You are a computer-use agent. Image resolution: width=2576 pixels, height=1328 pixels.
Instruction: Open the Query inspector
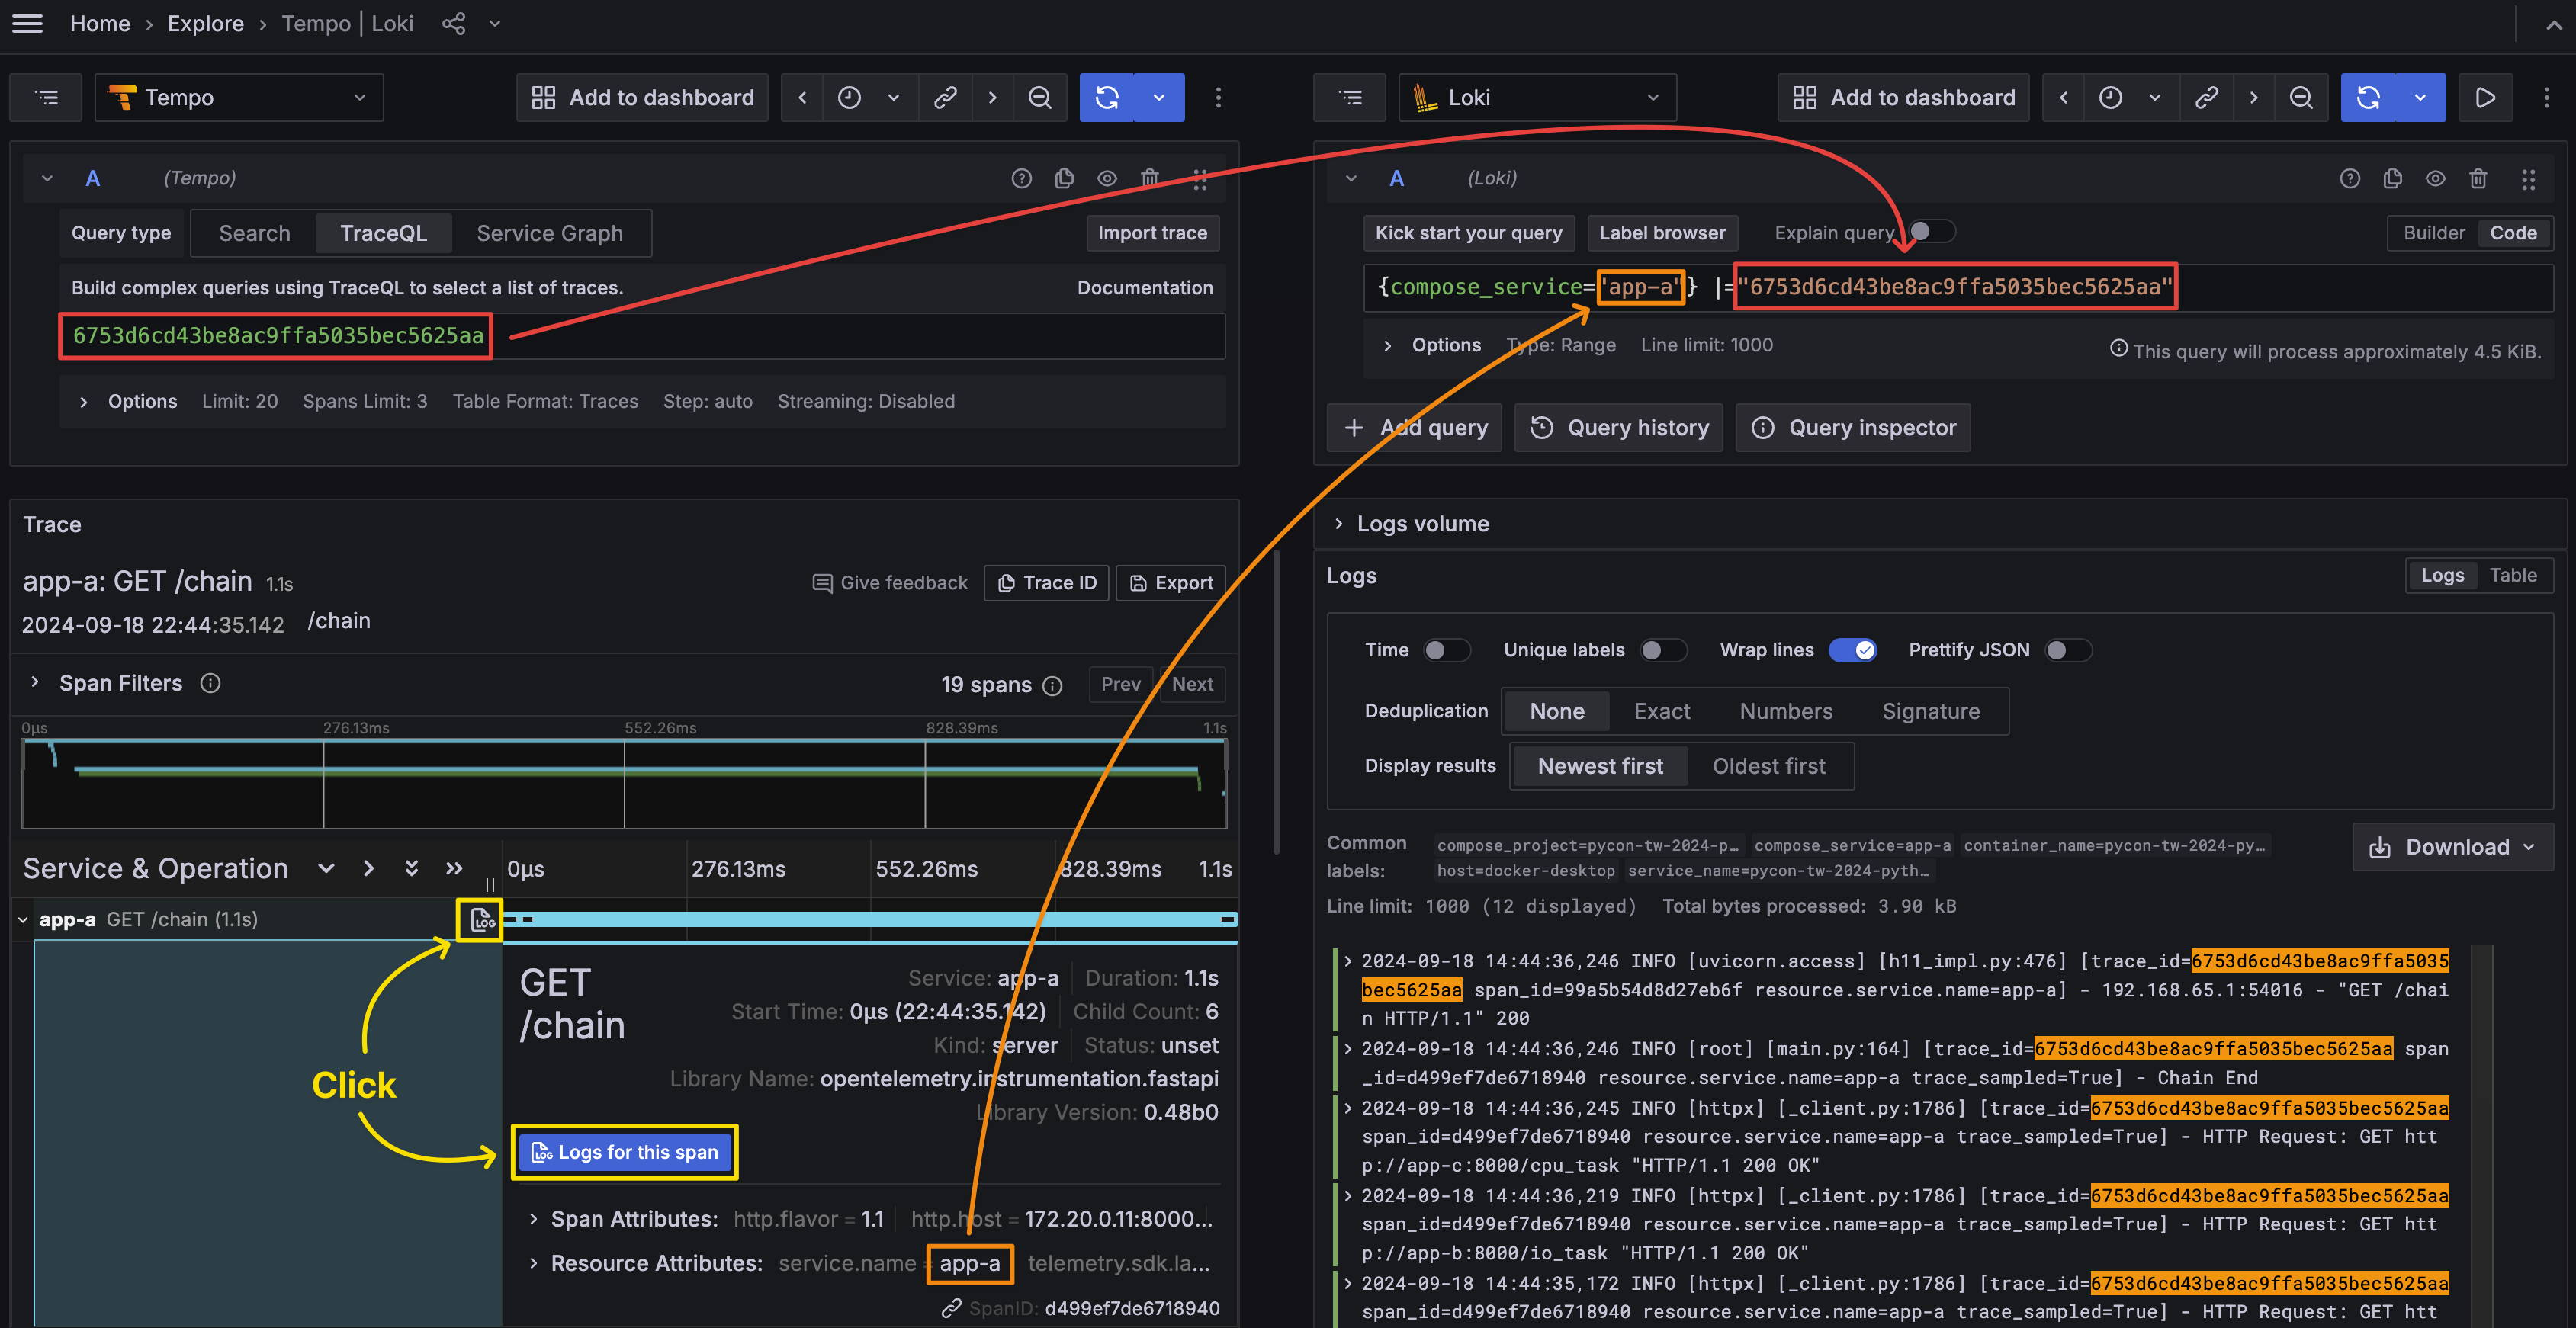coord(1853,428)
